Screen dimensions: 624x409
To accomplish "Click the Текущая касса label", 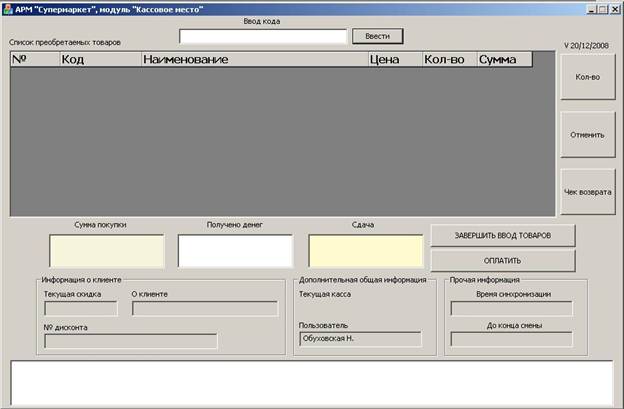I will [325, 294].
